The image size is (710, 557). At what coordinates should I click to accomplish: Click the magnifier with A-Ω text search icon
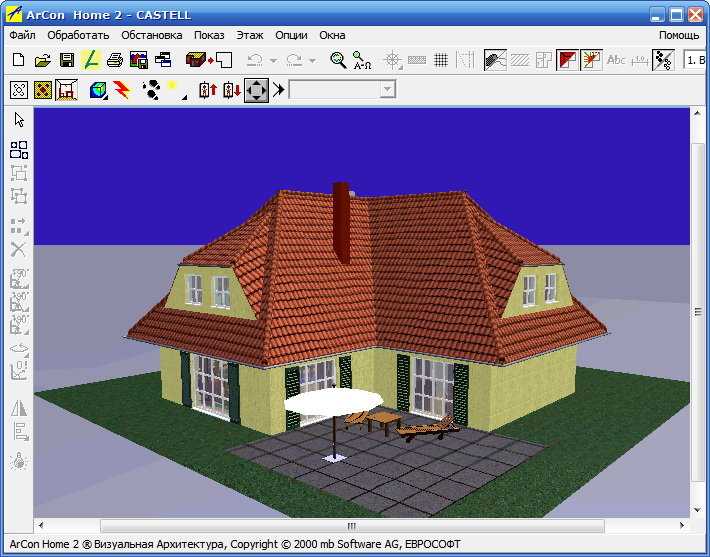pyautogui.click(x=362, y=60)
